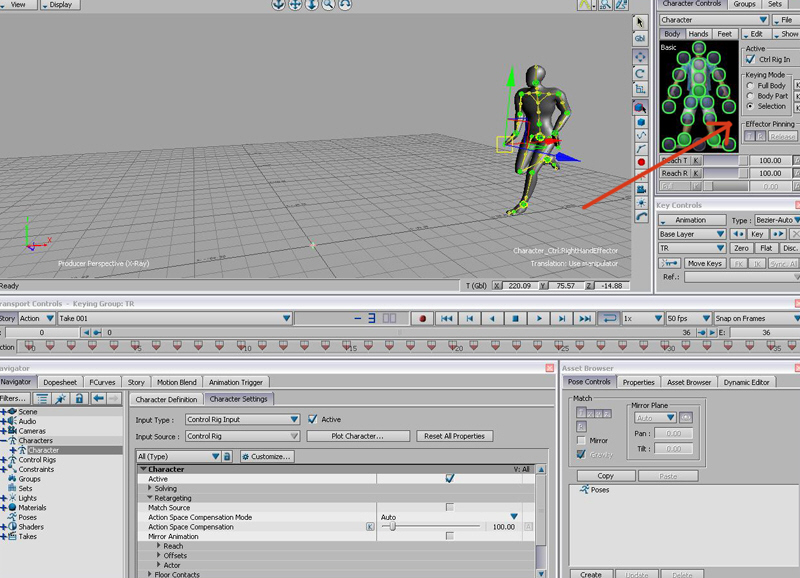Click the Reset All Properties button

[454, 436]
